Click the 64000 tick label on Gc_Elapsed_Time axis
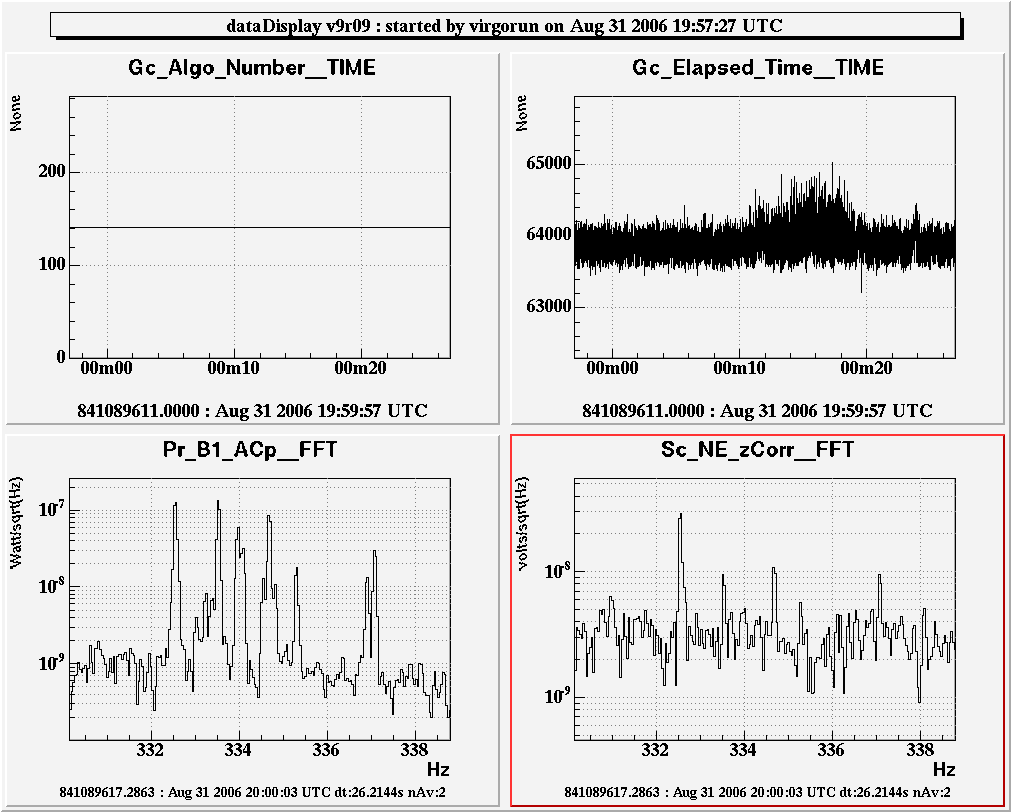Image resolution: width=1011 pixels, height=812 pixels. (x=549, y=235)
